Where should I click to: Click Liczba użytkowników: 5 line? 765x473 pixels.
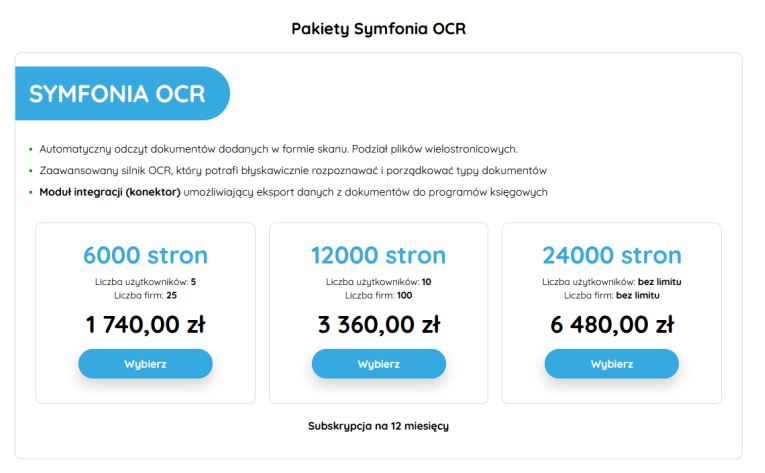[145, 282]
